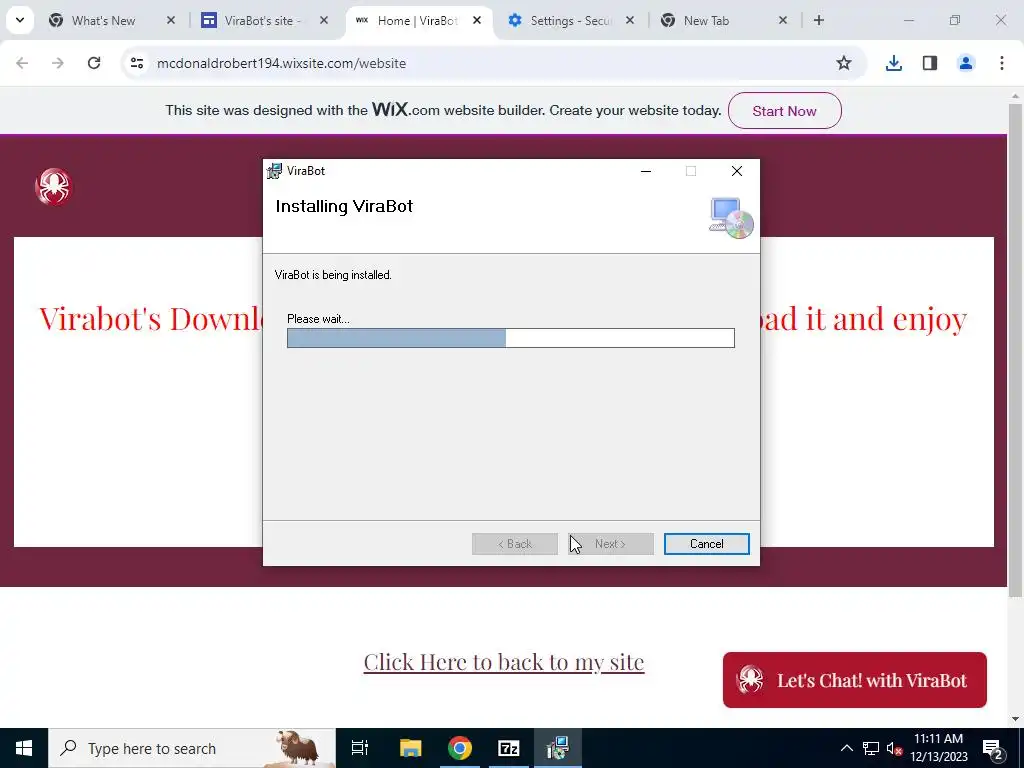The height and width of the screenshot is (768, 1024).
Task: Toggle Chrome side panel icon
Action: (x=930, y=63)
